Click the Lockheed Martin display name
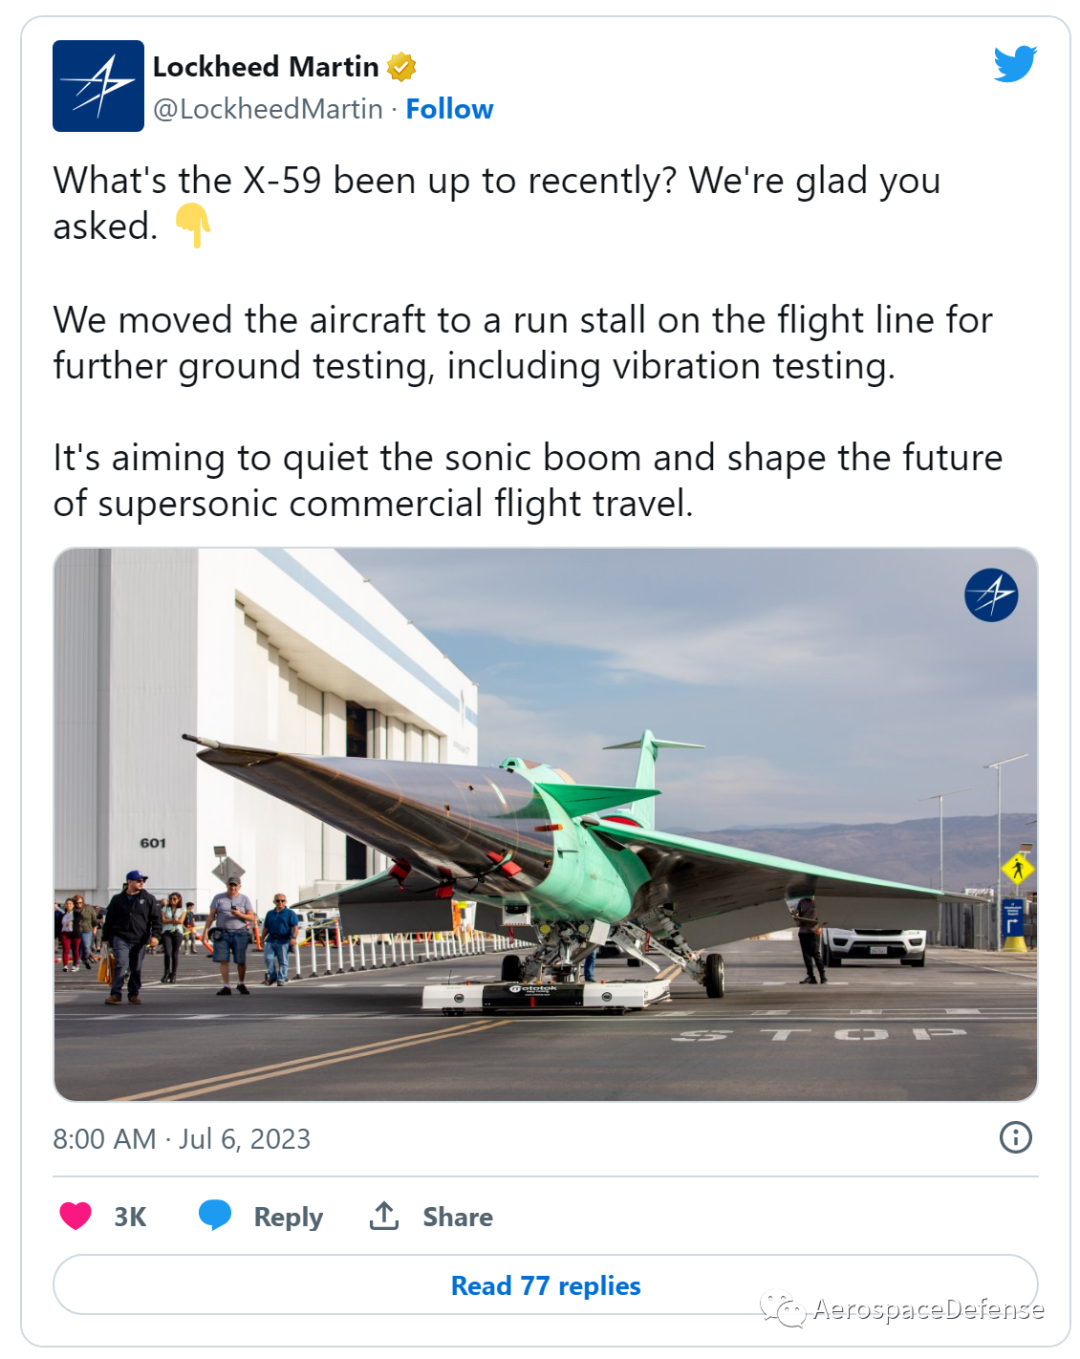The width and height of the screenshot is (1080, 1359). (266, 67)
